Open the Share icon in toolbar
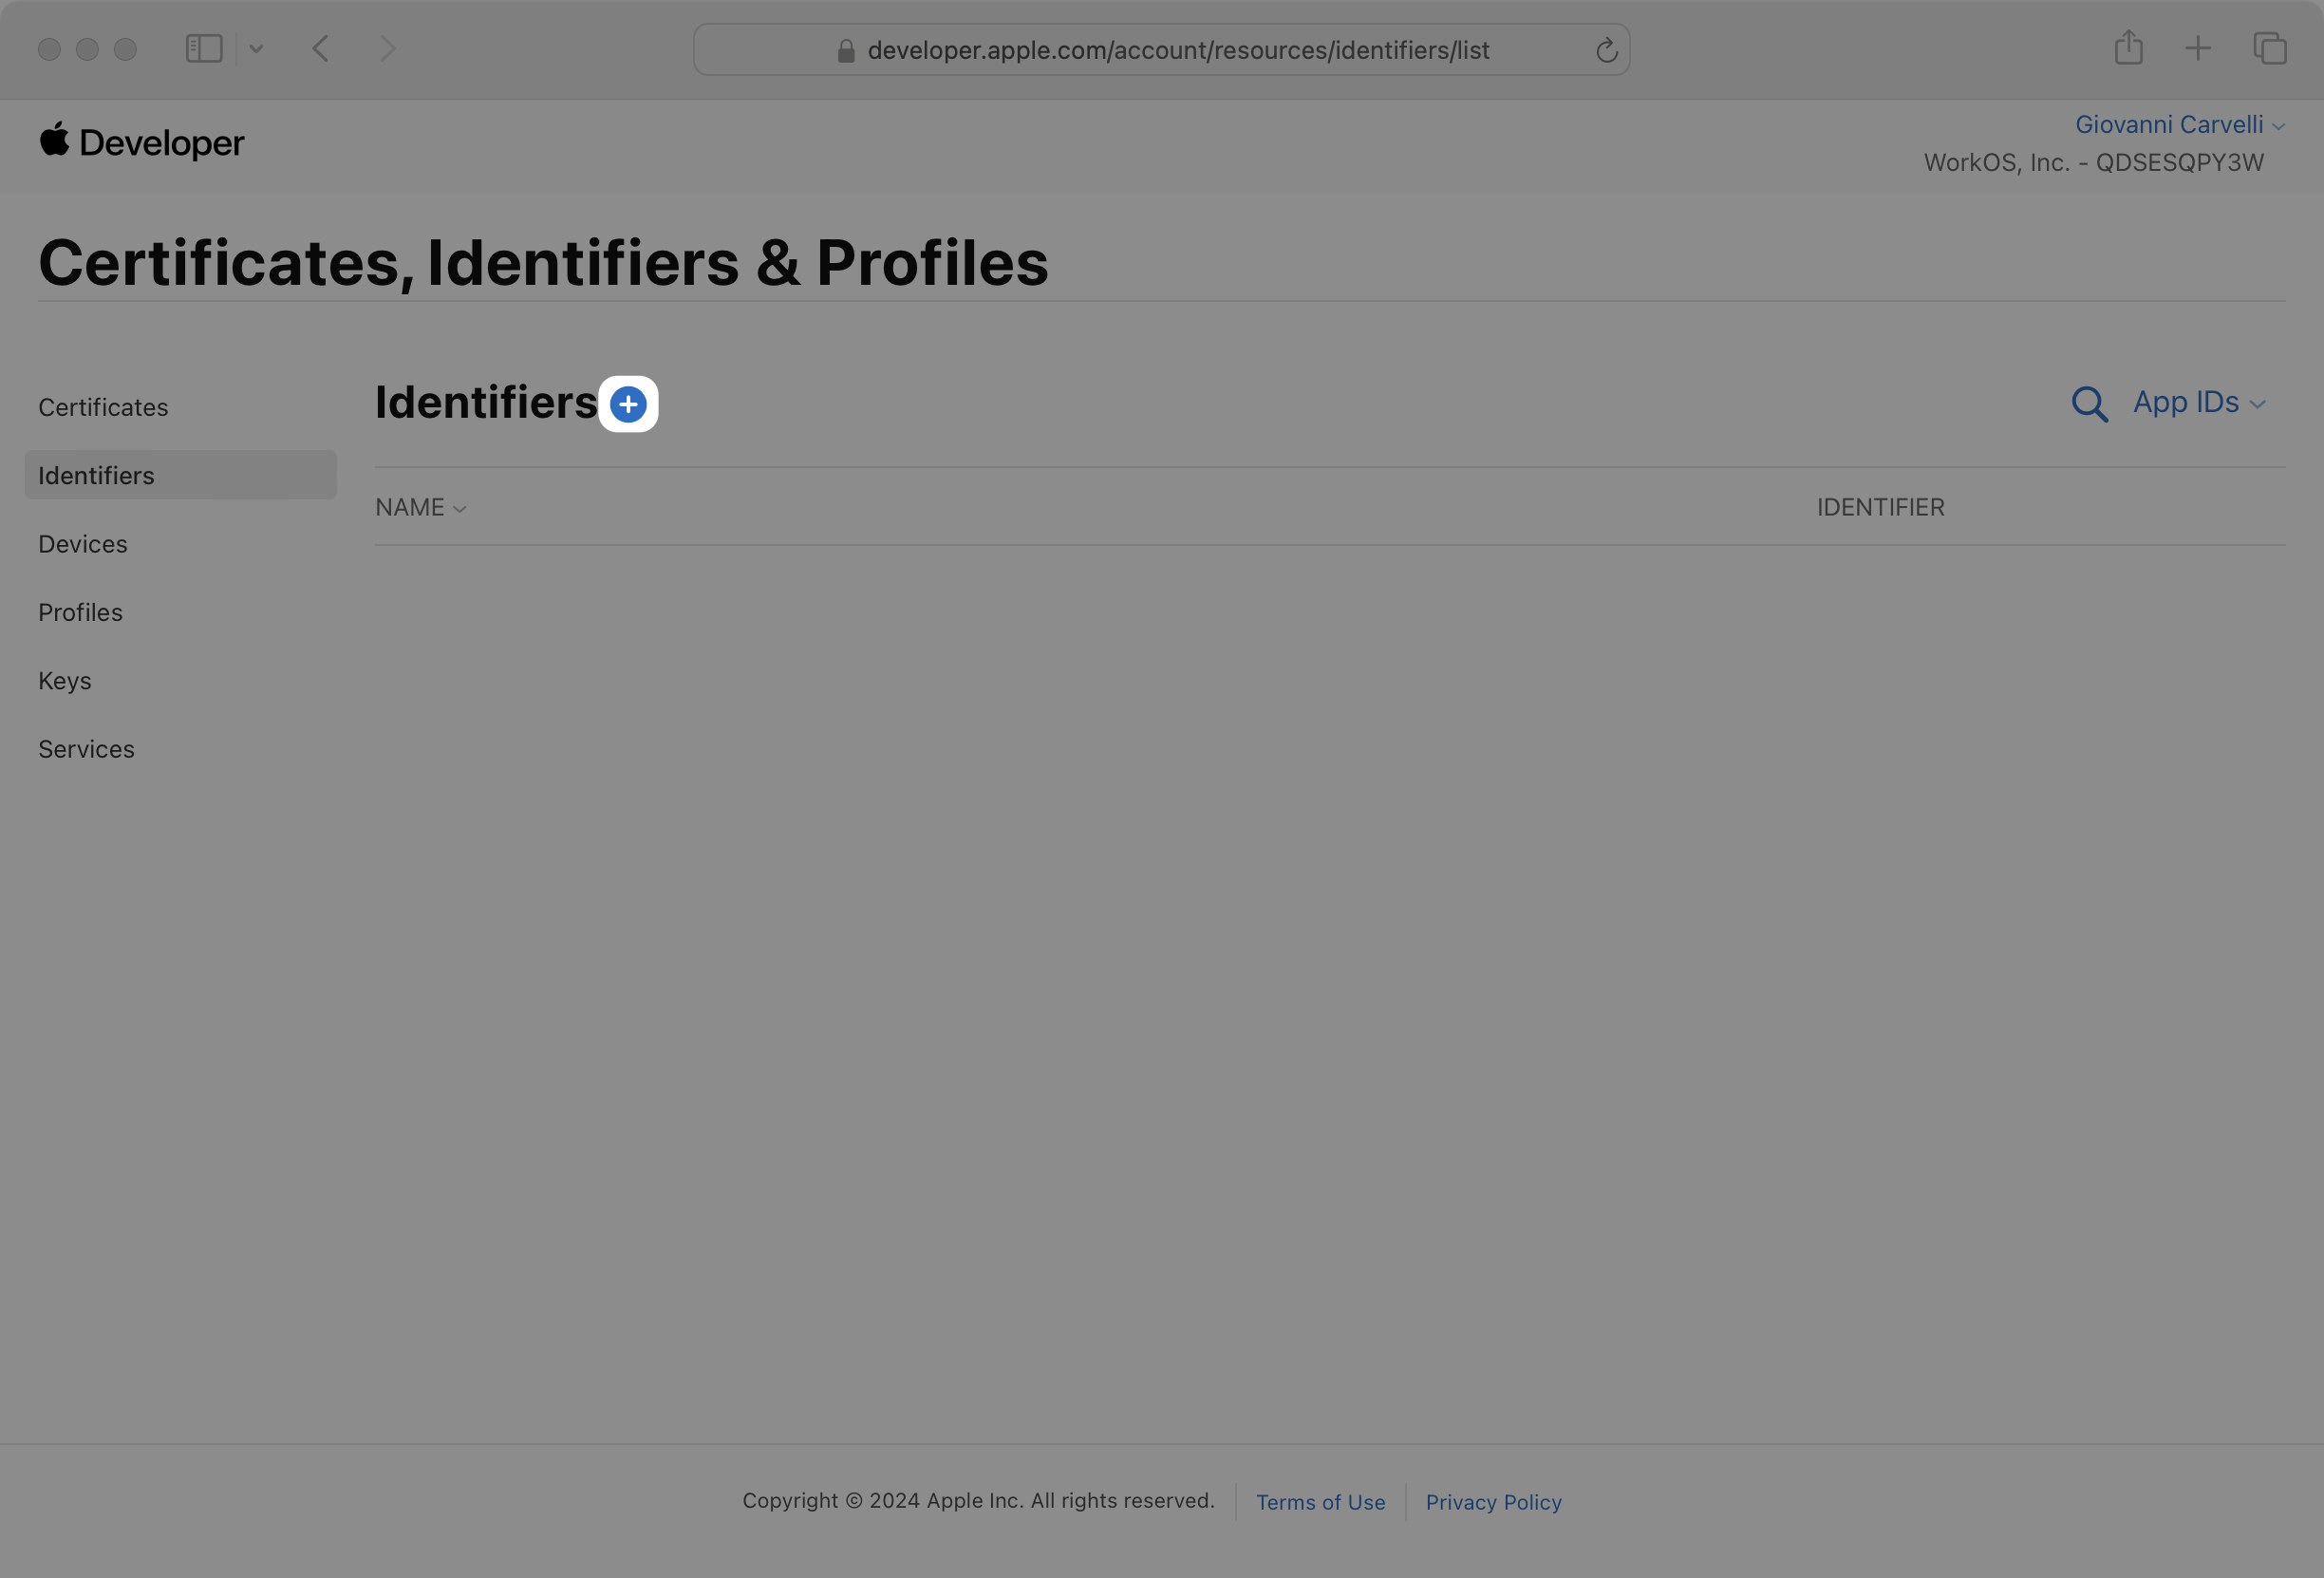Viewport: 2324px width, 1578px height. (x=2128, y=48)
